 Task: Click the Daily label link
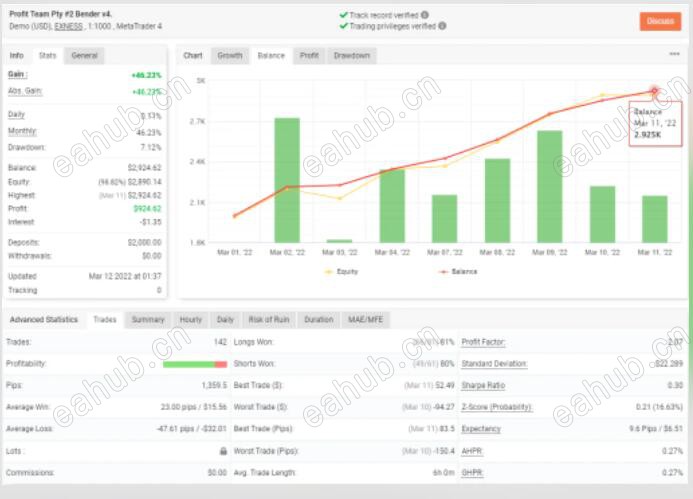coord(16,114)
